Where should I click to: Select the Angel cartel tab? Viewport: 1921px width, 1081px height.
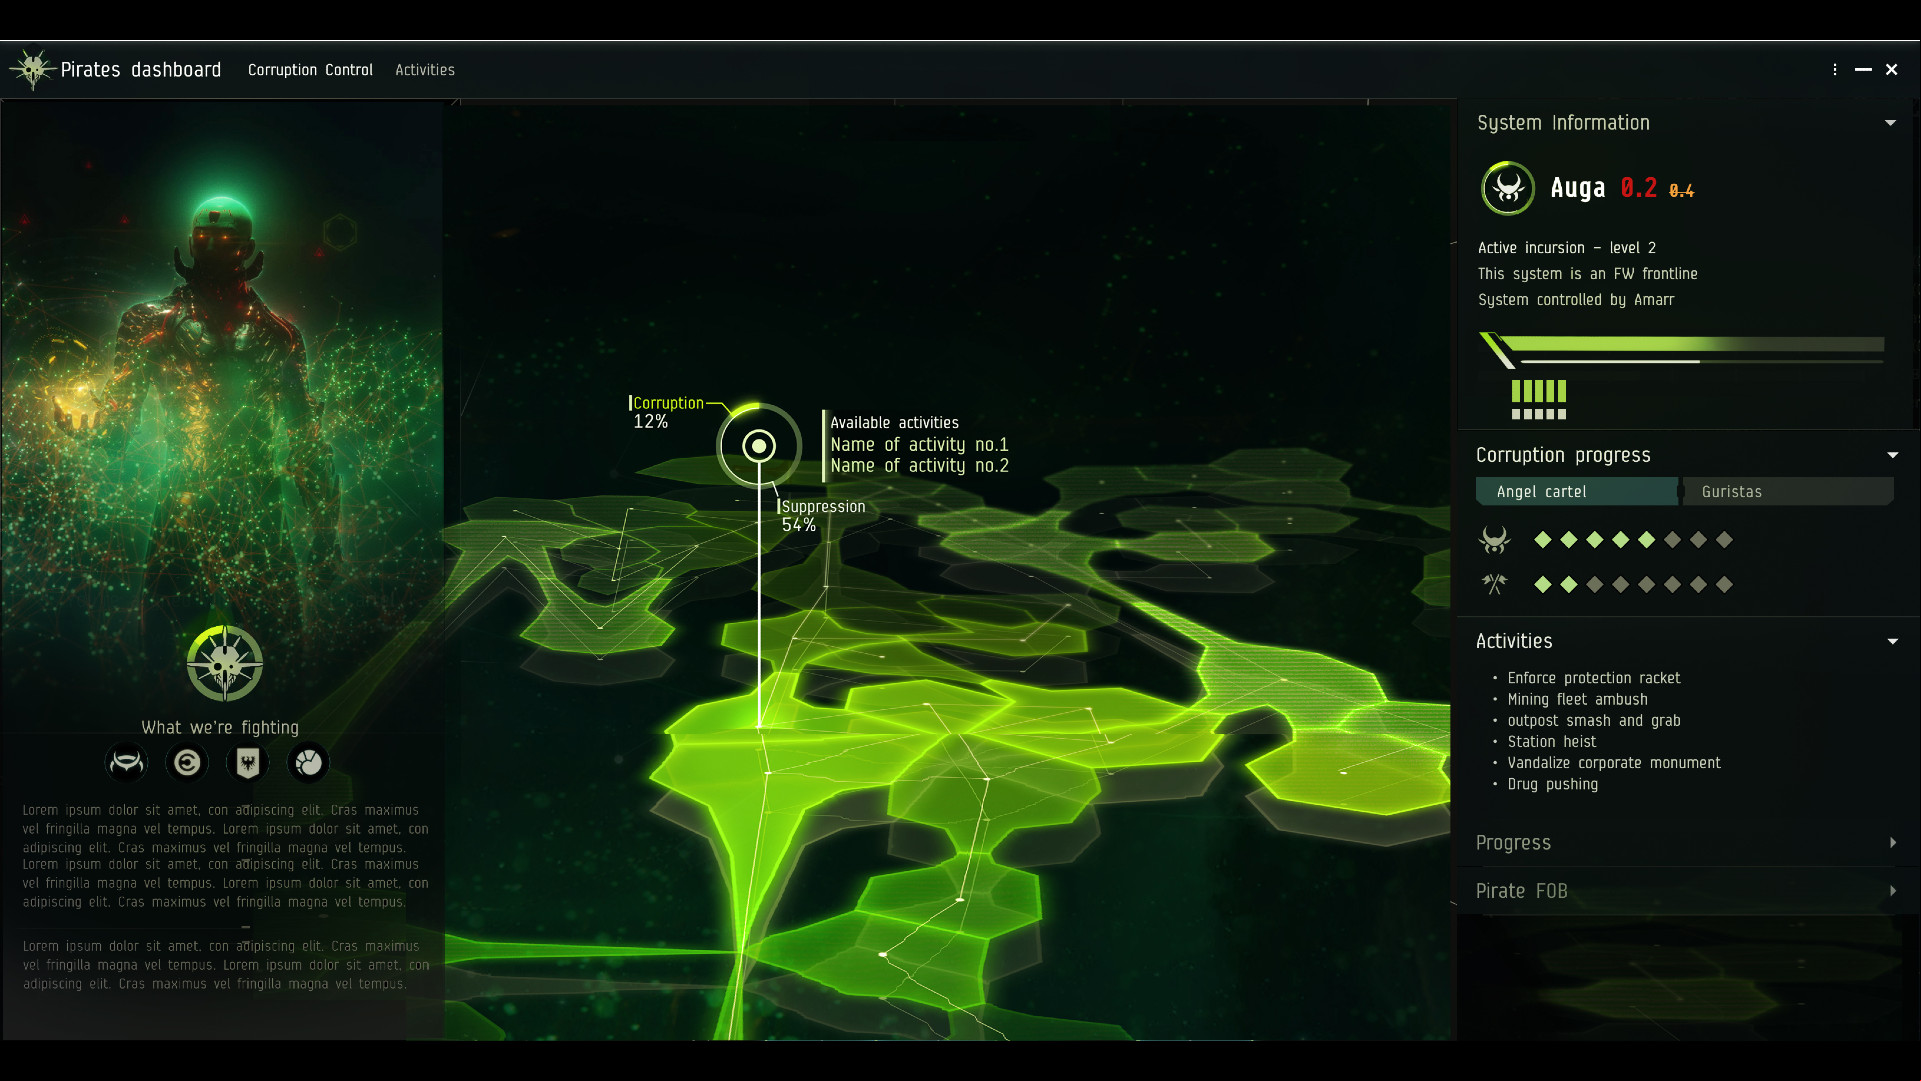1577,491
